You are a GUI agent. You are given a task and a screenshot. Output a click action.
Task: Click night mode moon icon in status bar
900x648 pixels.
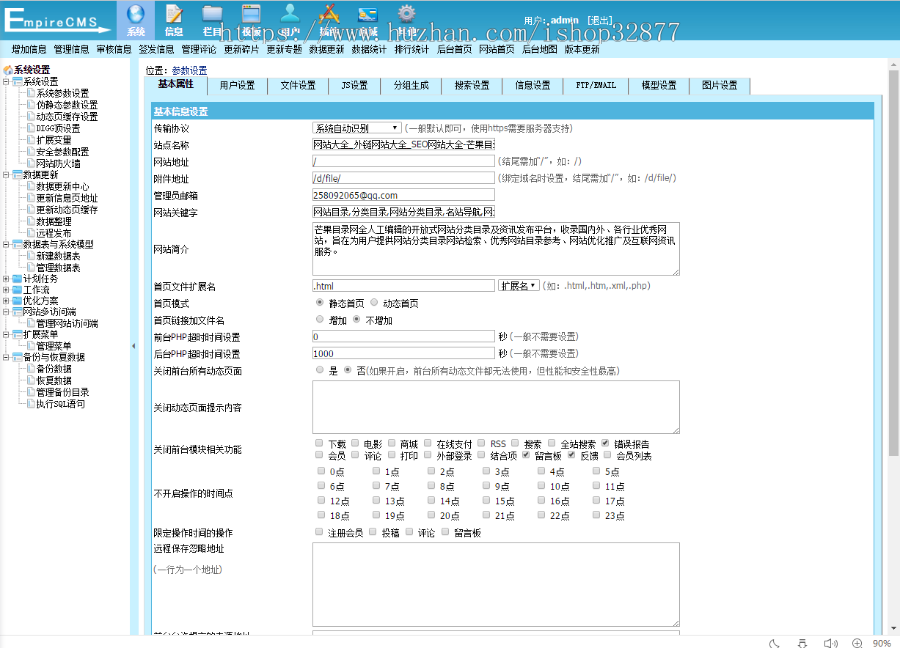tap(774, 643)
